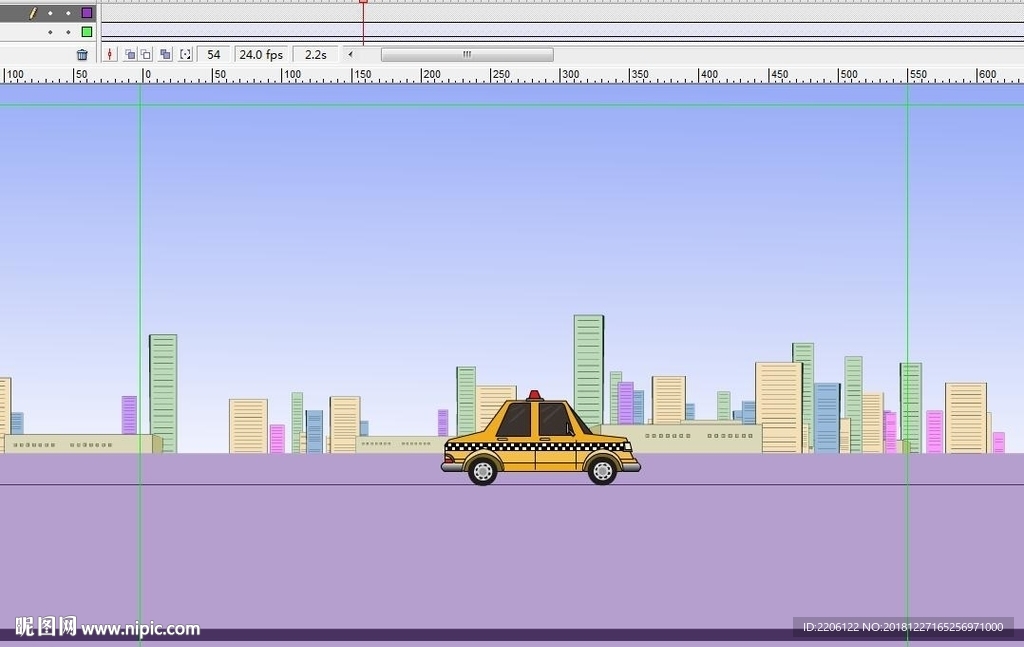Click the 24.0 fps frame rate field

click(261, 55)
